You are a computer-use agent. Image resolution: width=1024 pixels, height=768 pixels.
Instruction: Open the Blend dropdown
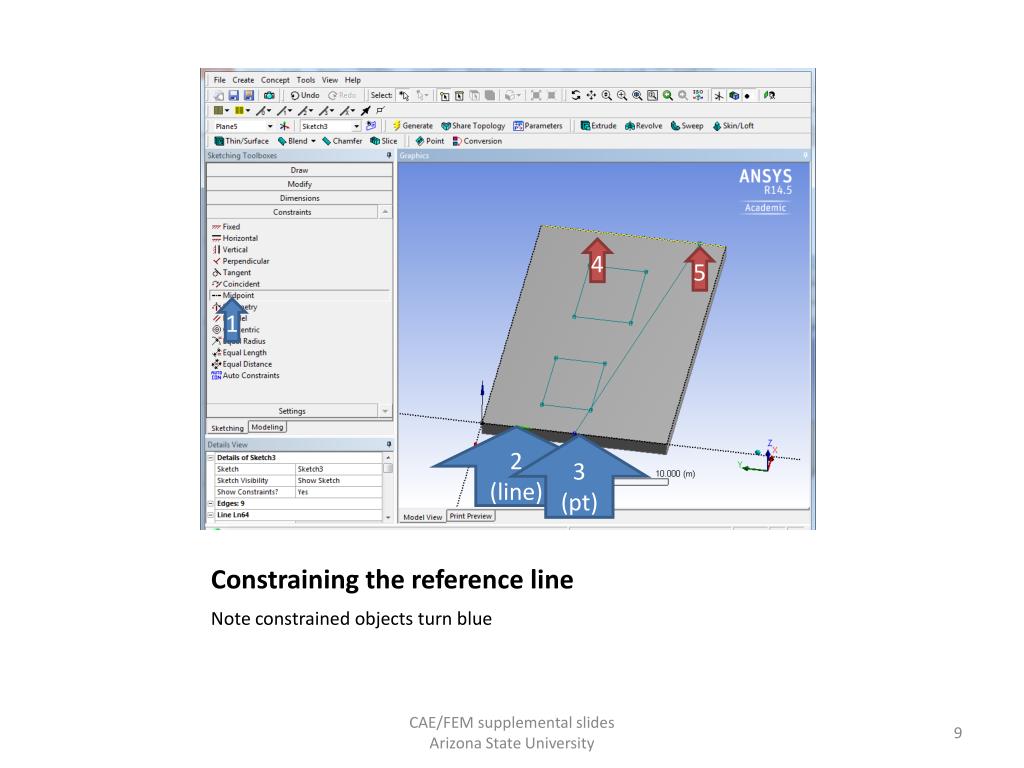coord(313,141)
